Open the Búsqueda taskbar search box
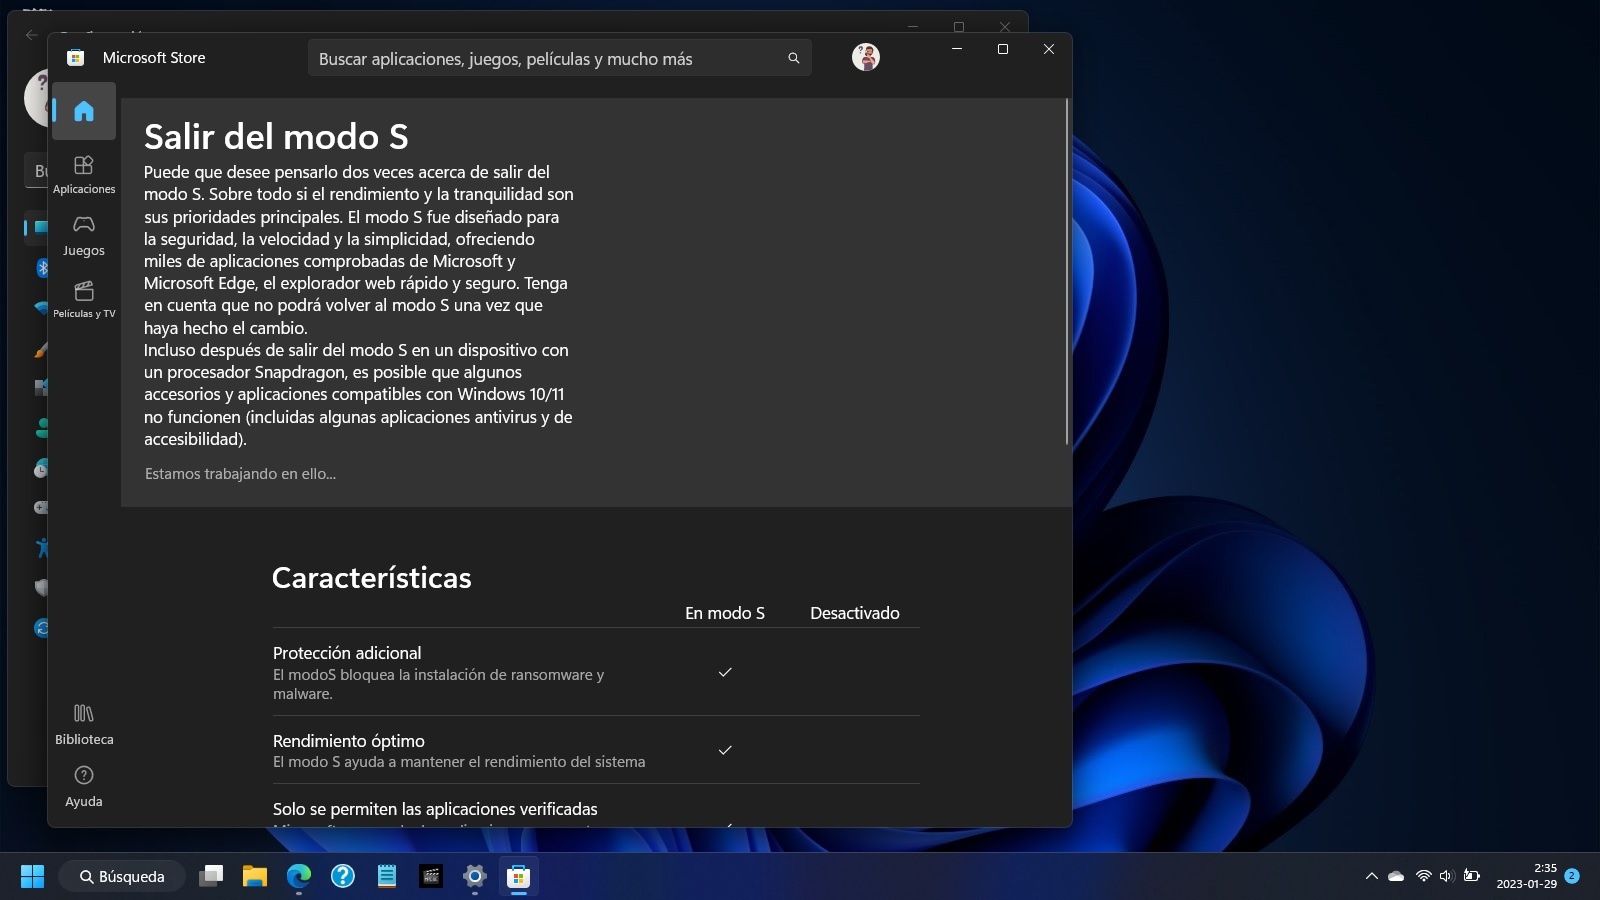 122,876
